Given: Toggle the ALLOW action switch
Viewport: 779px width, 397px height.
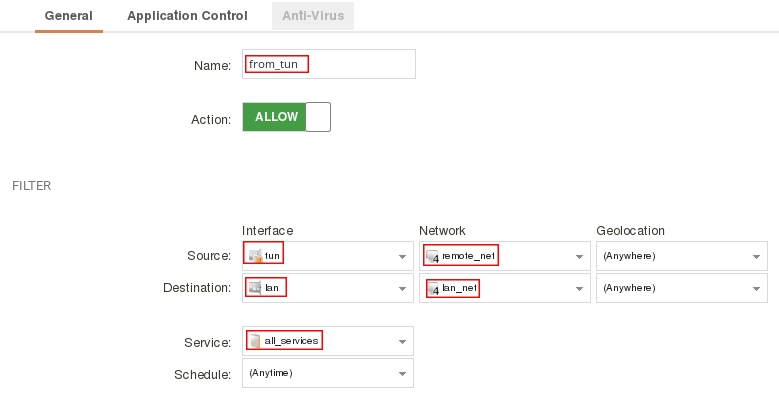Looking at the screenshot, I should pos(287,117).
